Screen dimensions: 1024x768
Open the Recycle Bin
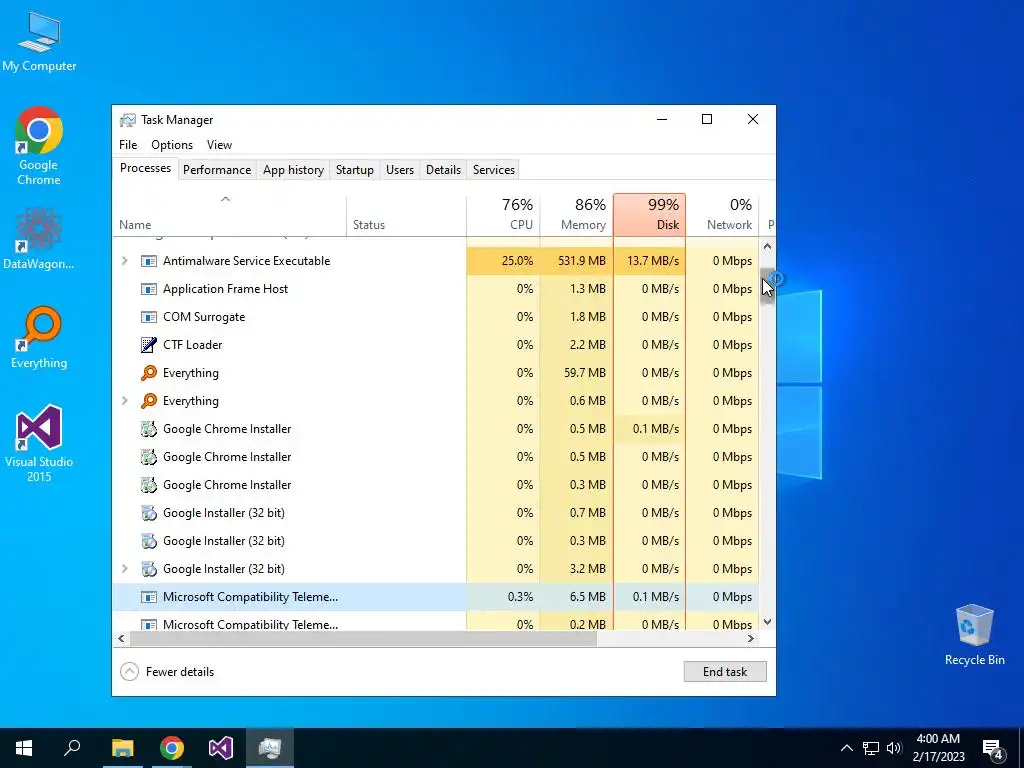974,635
